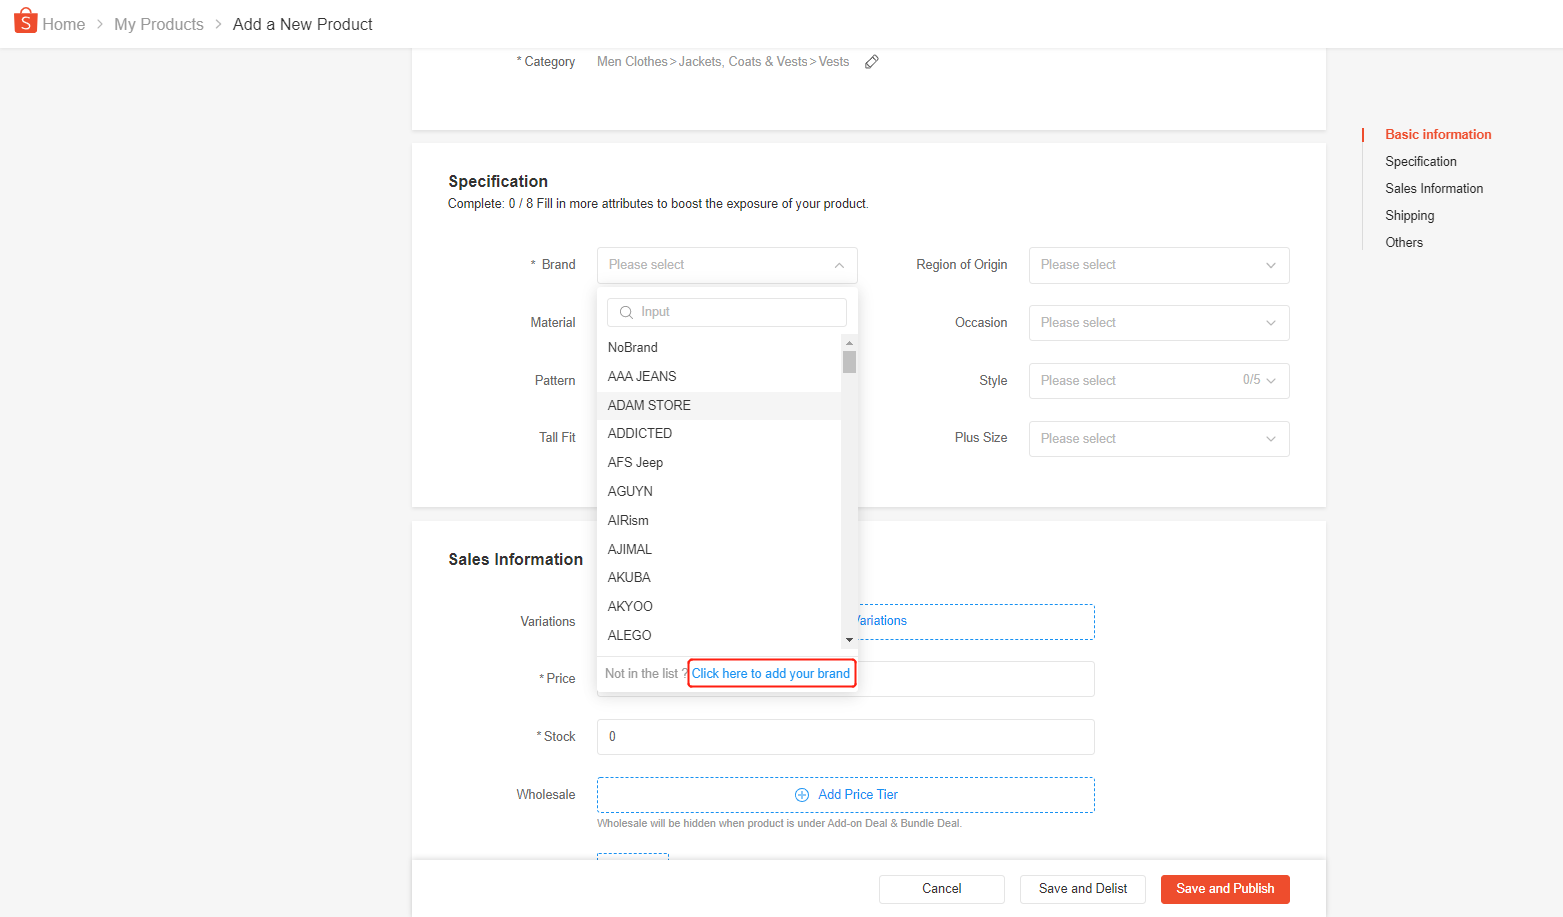This screenshot has width=1563, height=917.
Task: Choose AGUYN from the dropdown
Action: 719,491
